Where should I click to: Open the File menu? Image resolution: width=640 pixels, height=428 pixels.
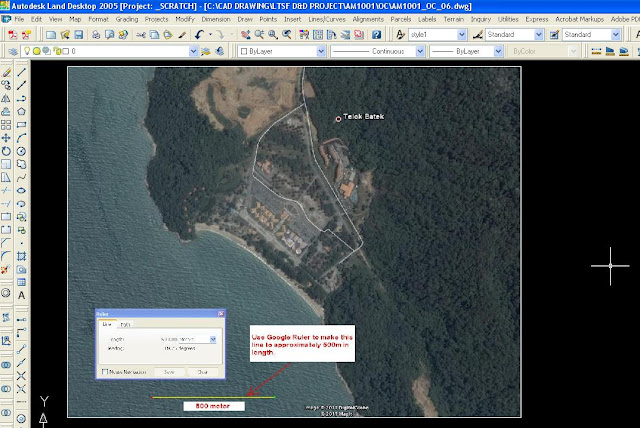(x=19, y=19)
